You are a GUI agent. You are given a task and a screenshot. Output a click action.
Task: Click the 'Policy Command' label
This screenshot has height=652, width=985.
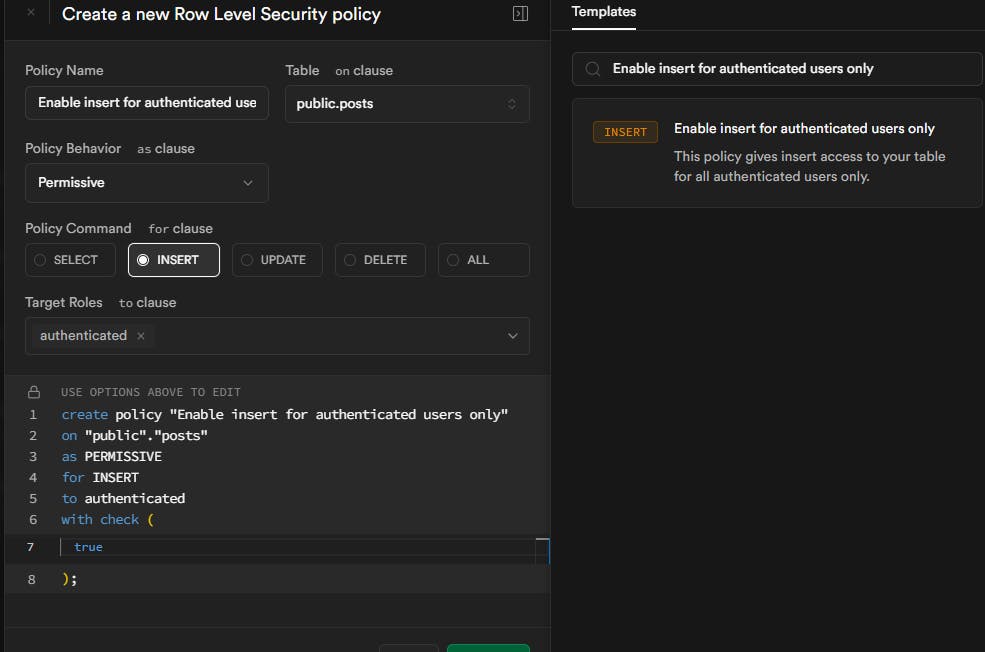point(78,228)
